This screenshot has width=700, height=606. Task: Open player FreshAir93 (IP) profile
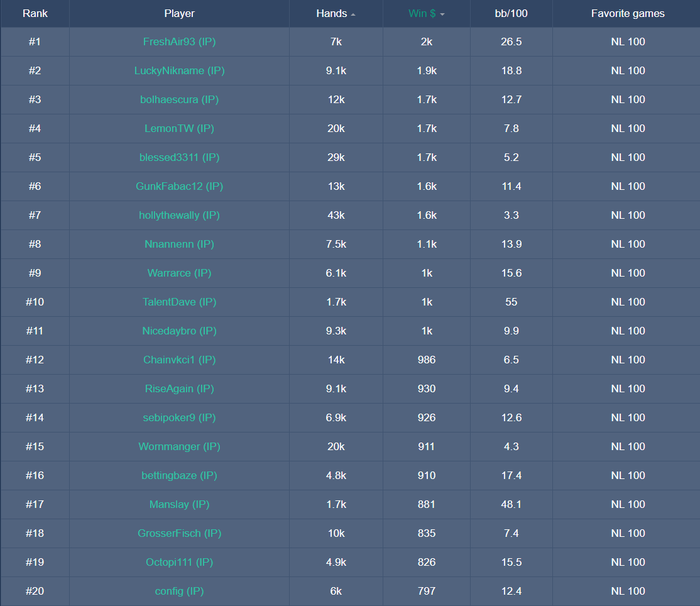[179, 42]
